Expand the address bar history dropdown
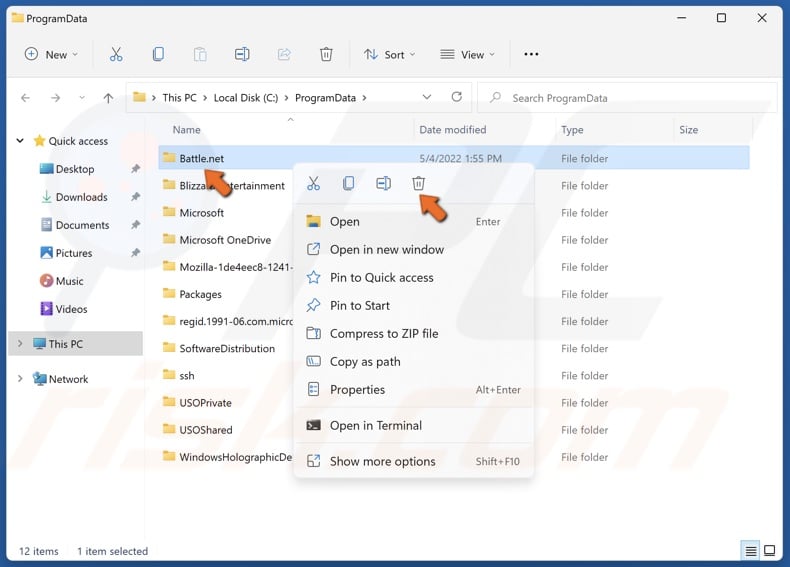Viewport: 790px width, 567px height. tap(427, 97)
